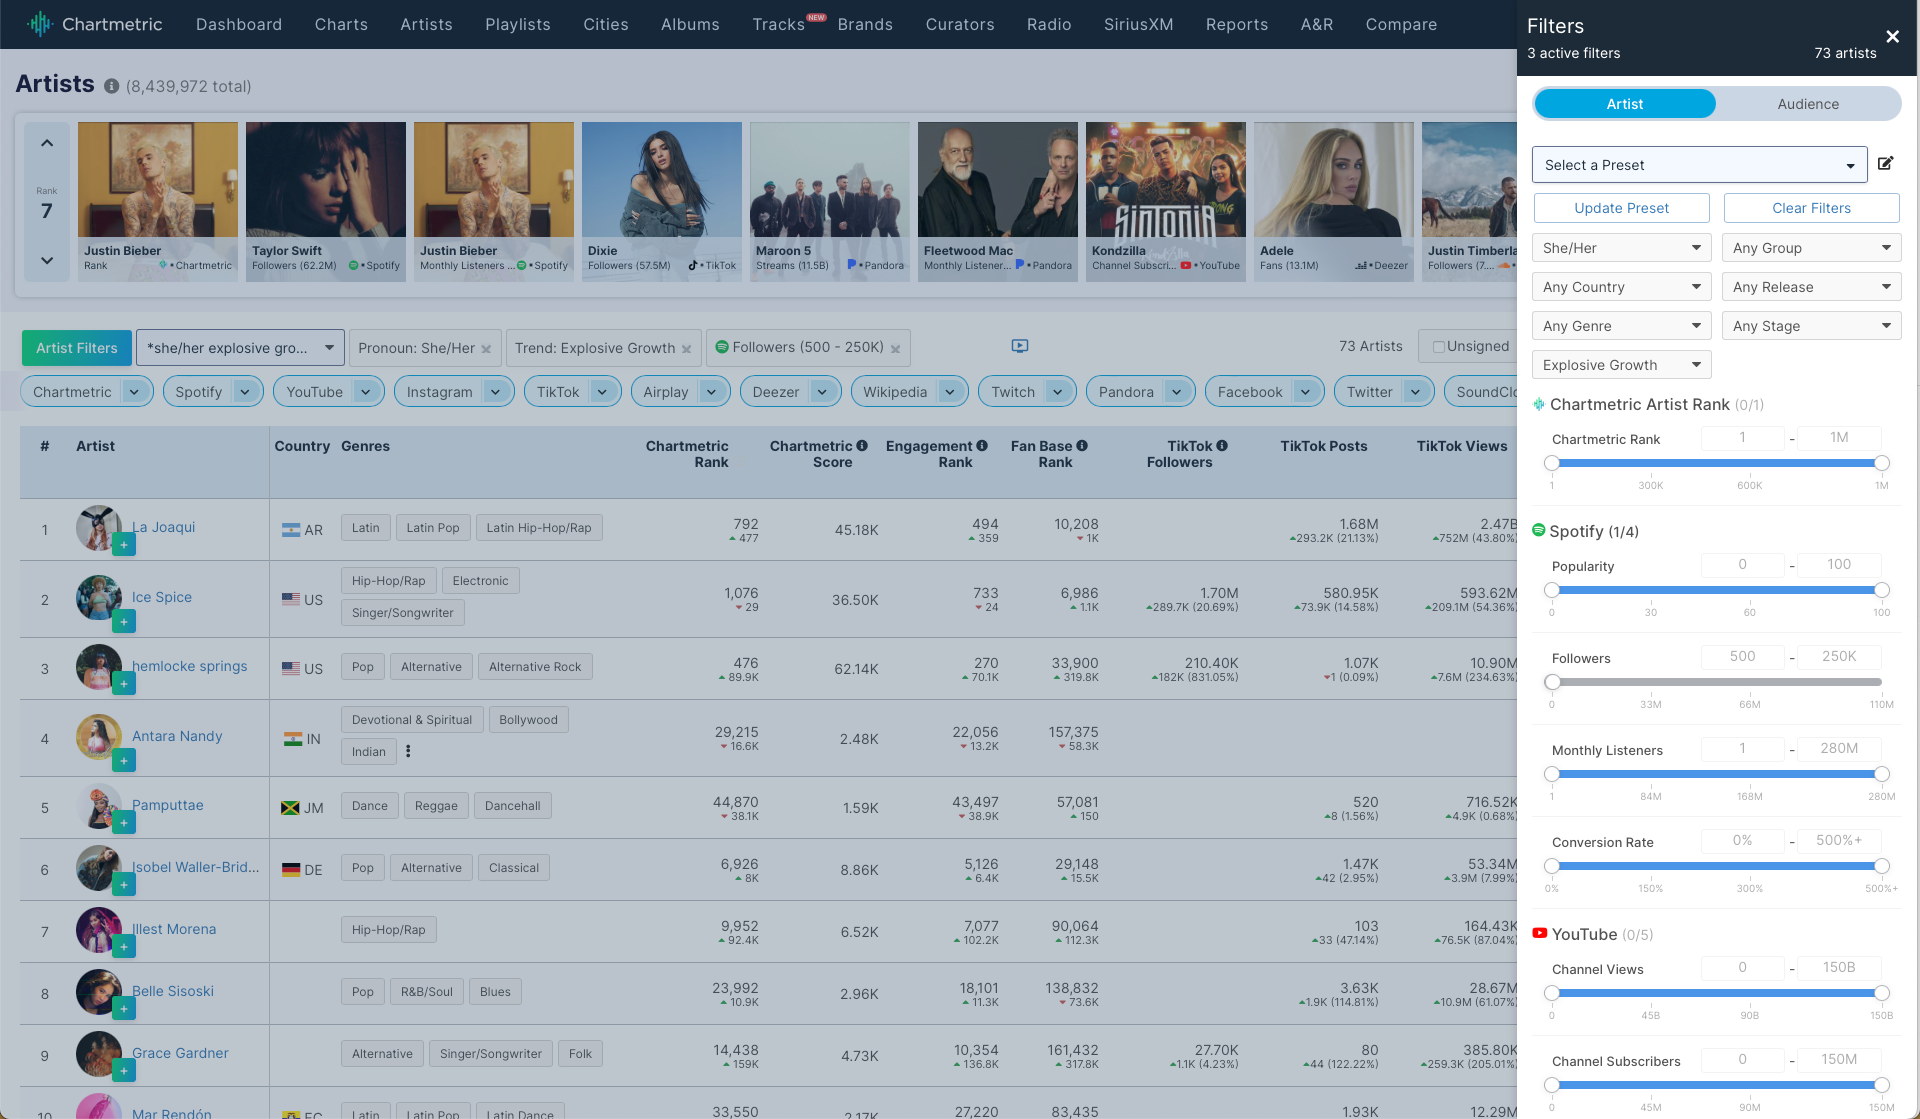This screenshot has width=1920, height=1119.
Task: Select the Artist filter toggle
Action: tap(1624, 104)
